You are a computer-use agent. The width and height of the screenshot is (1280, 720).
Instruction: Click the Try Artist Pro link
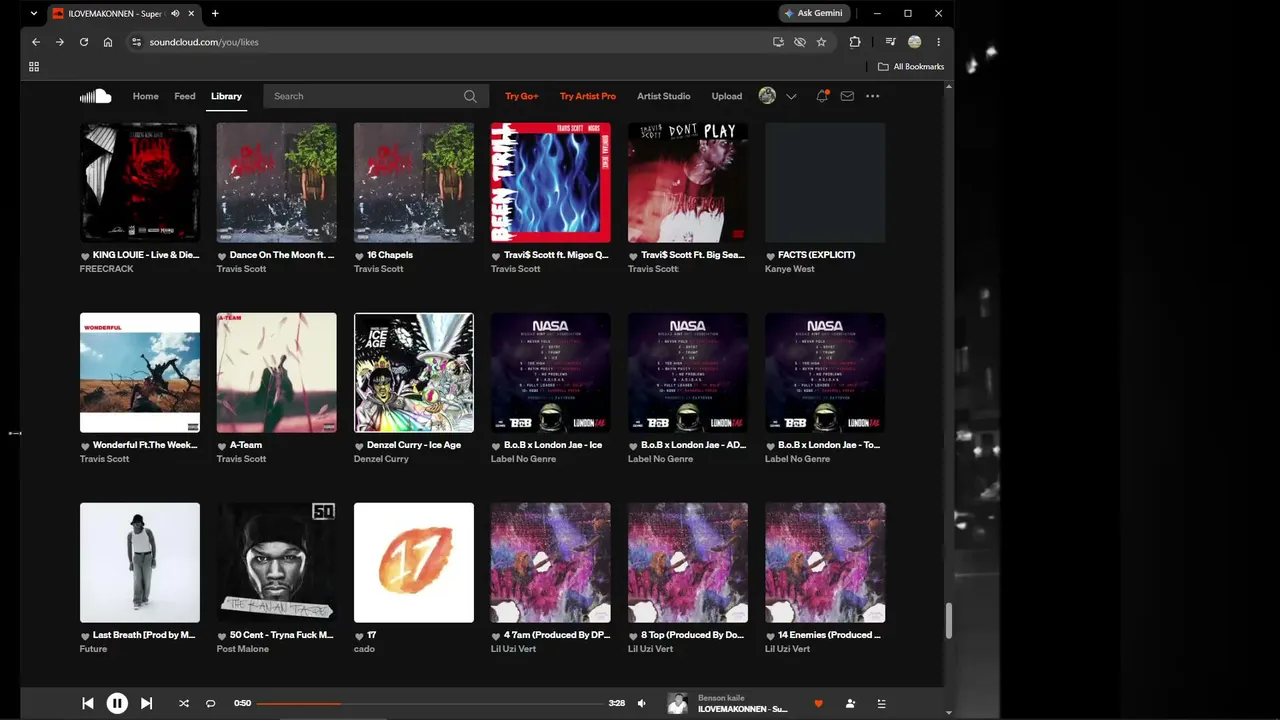(x=588, y=96)
